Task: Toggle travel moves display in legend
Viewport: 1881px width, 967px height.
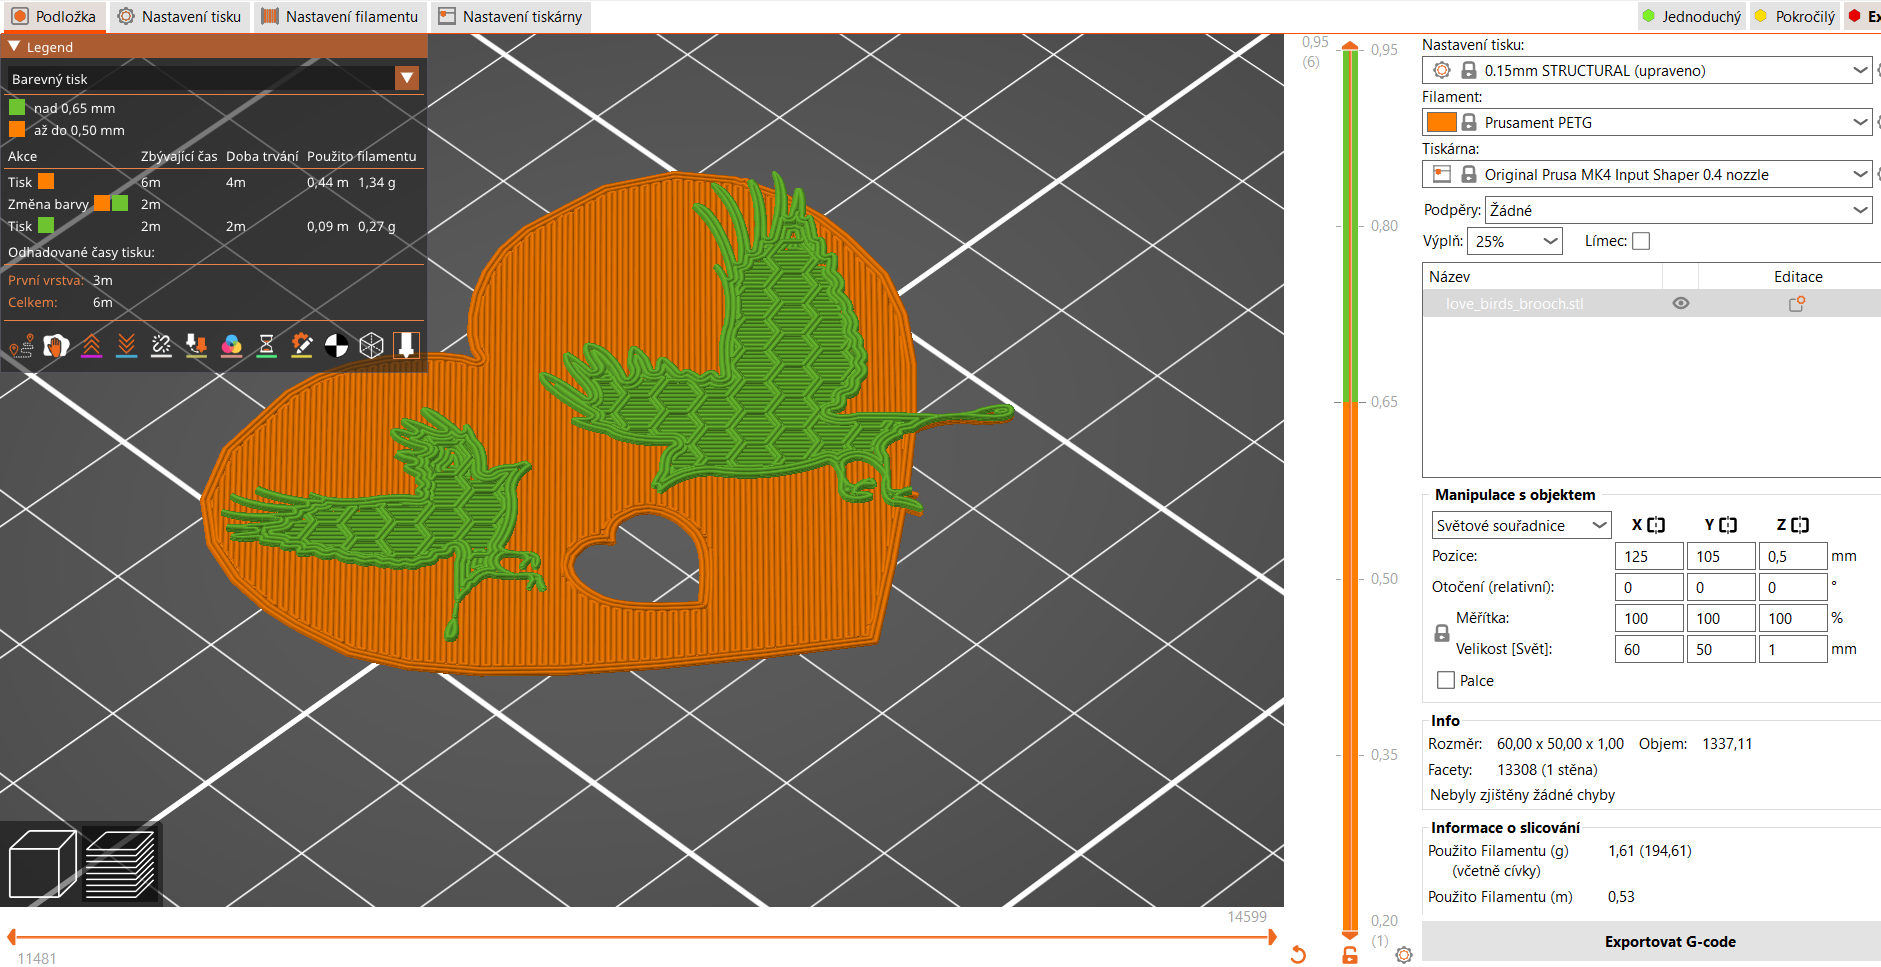Action: pos(21,346)
